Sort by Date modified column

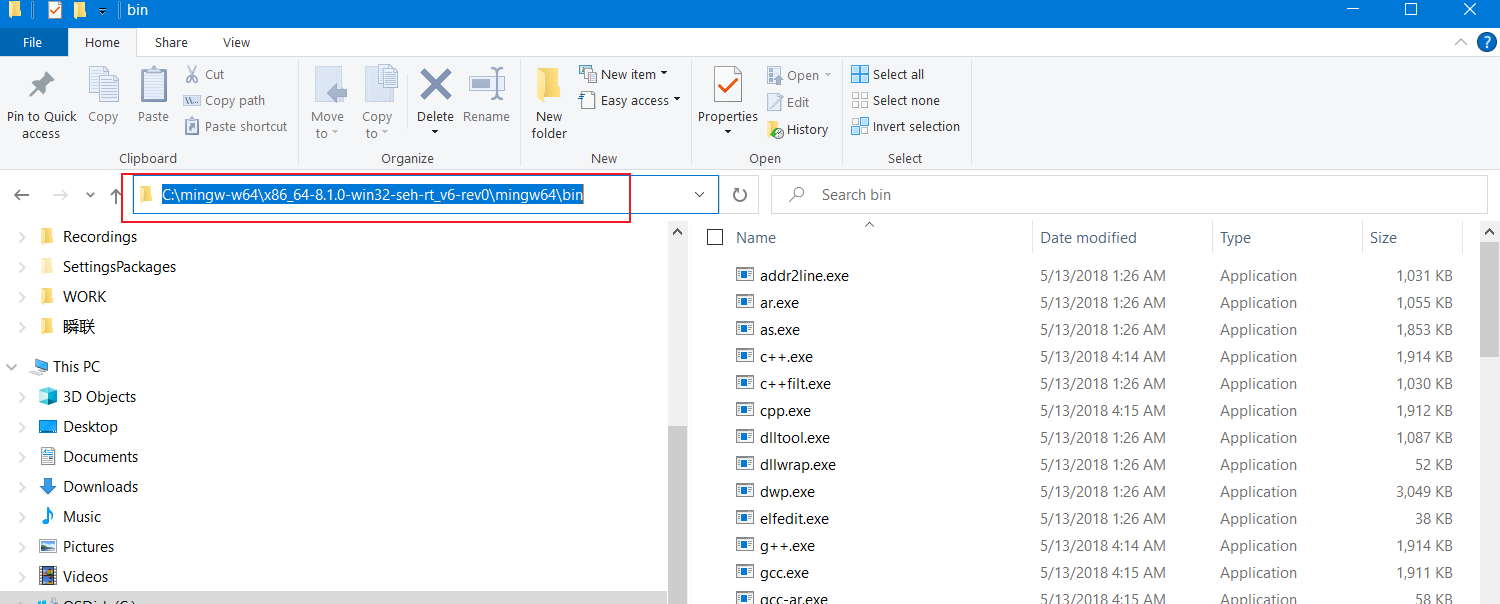tap(1088, 237)
